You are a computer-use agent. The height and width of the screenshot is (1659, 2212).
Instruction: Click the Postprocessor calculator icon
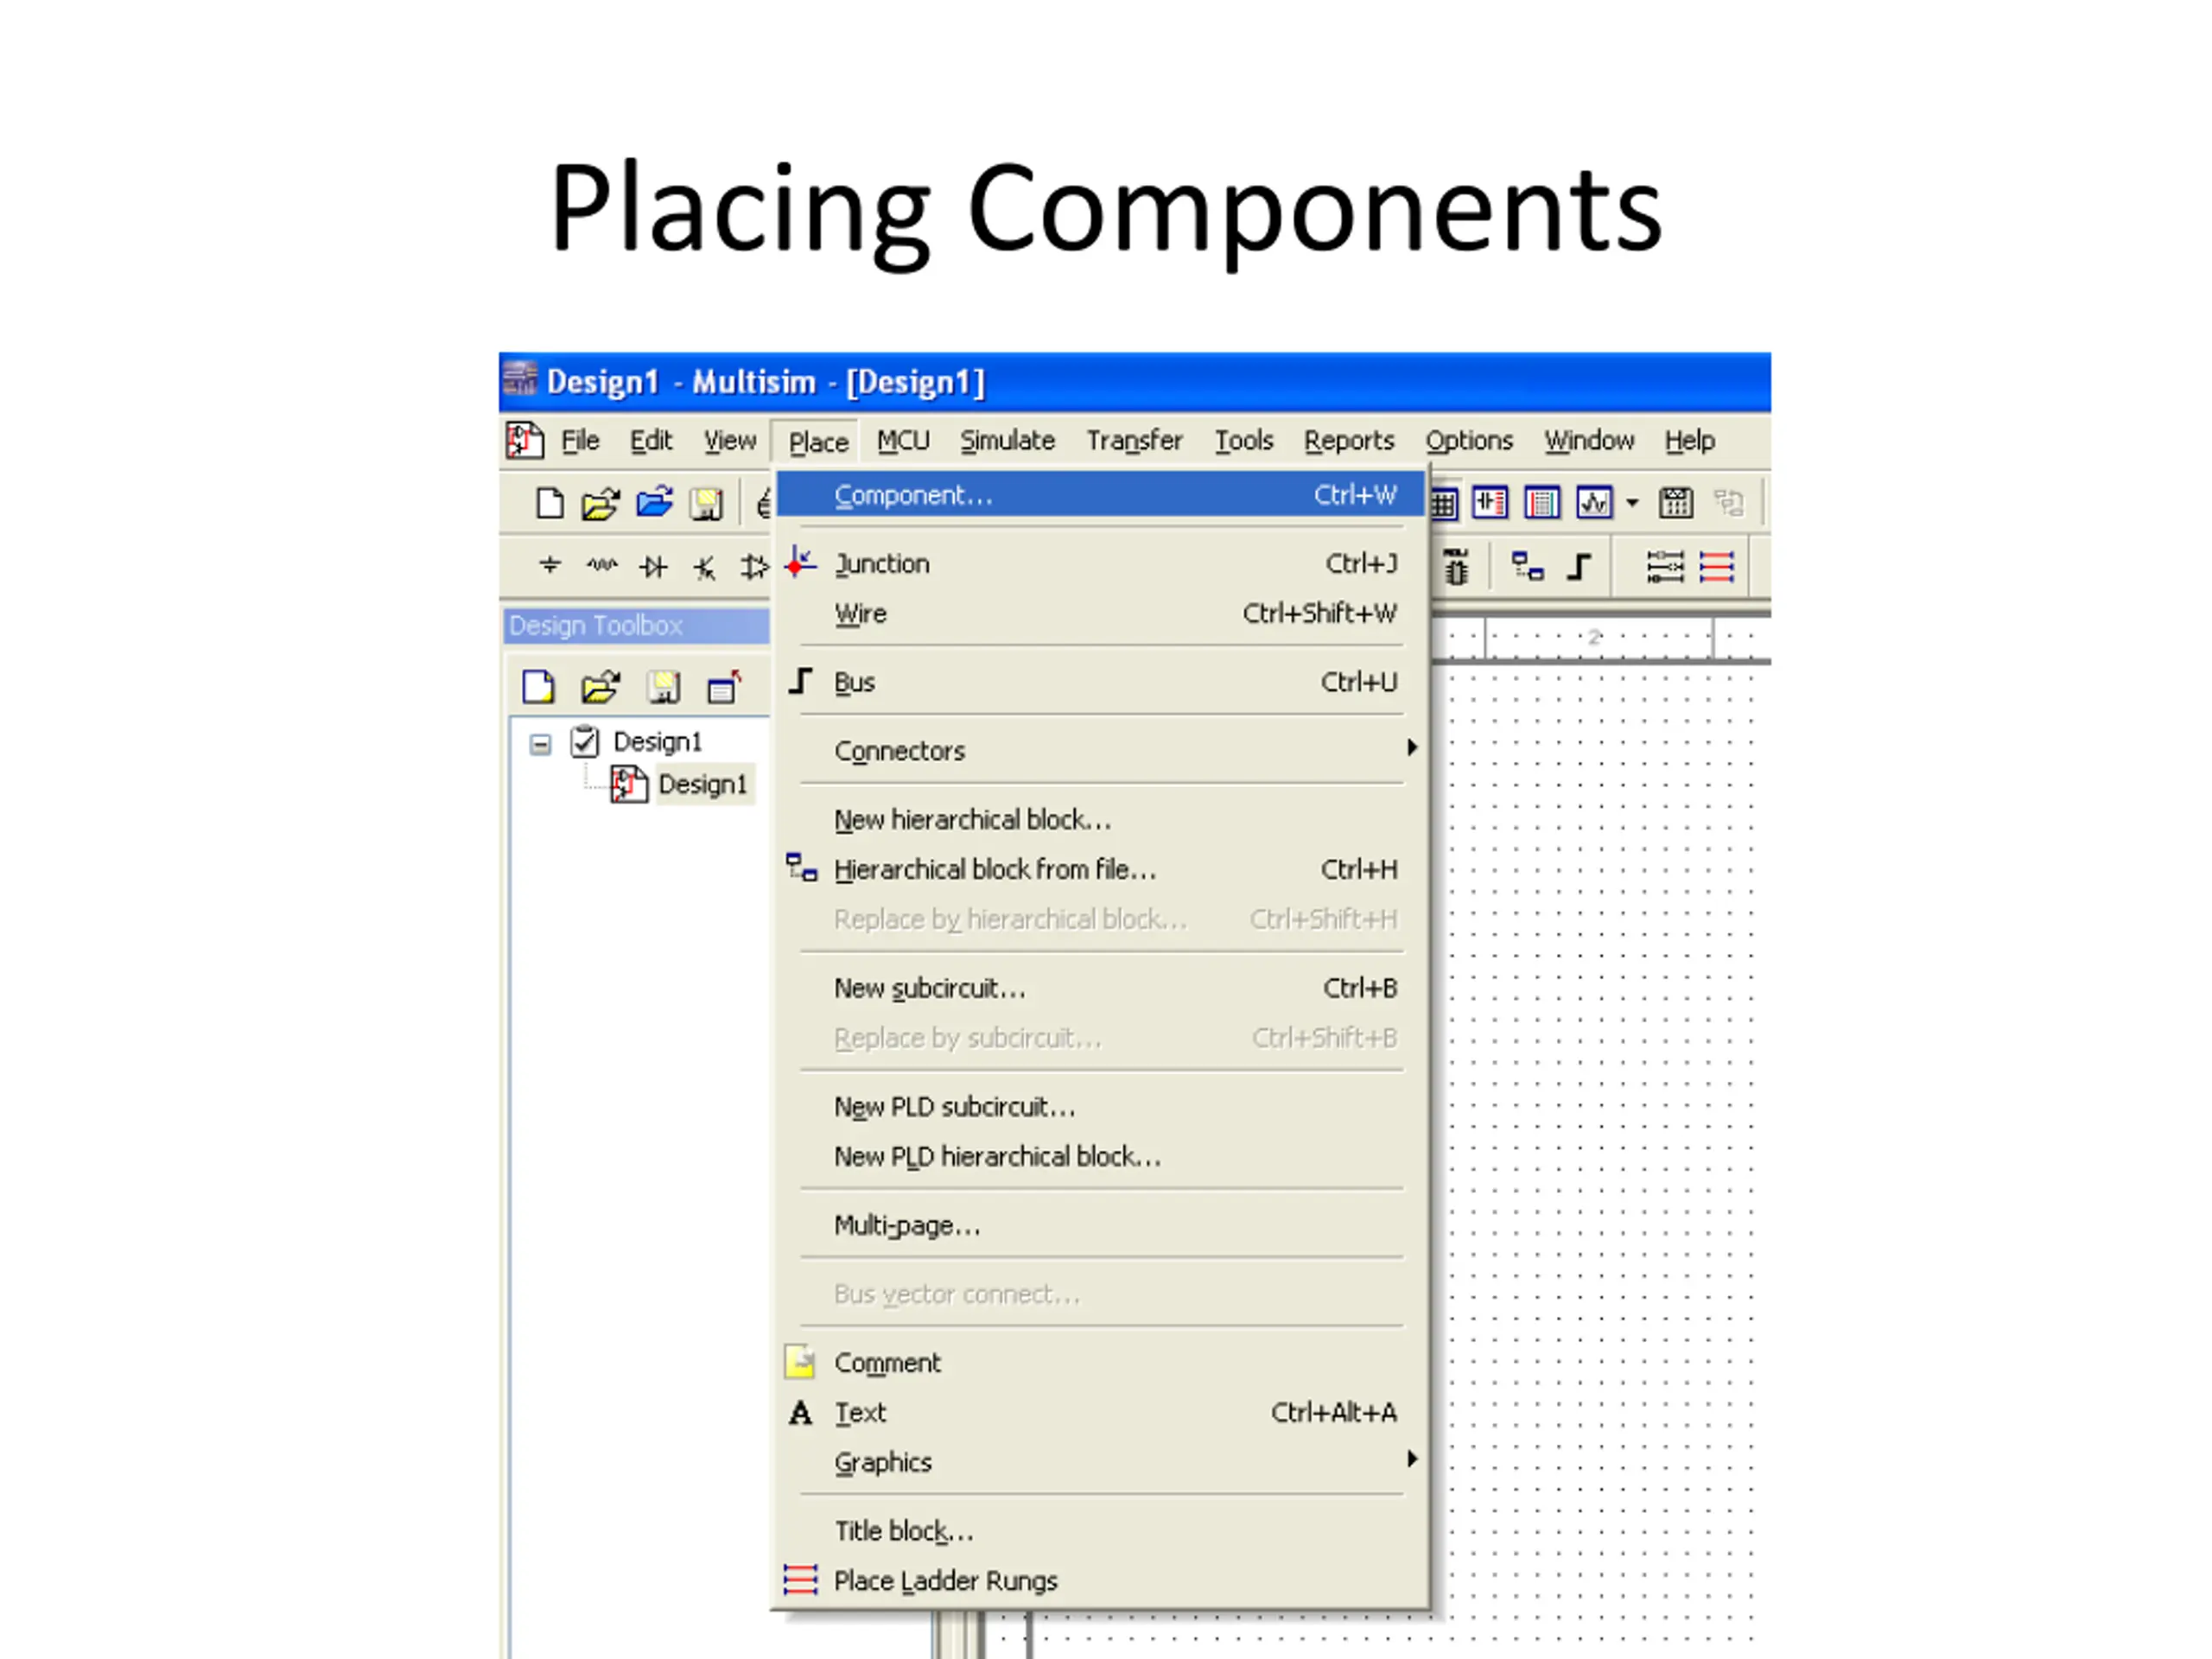(x=1676, y=502)
